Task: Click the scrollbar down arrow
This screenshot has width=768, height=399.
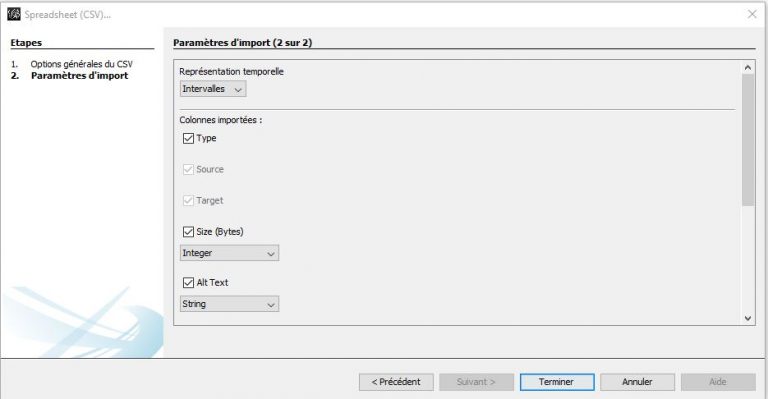Action: pyautogui.click(x=748, y=318)
